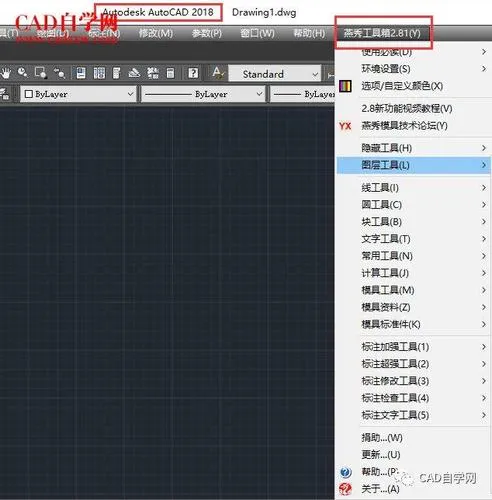Open the 修改(M) menu
The height and width of the screenshot is (500, 492).
point(156,33)
